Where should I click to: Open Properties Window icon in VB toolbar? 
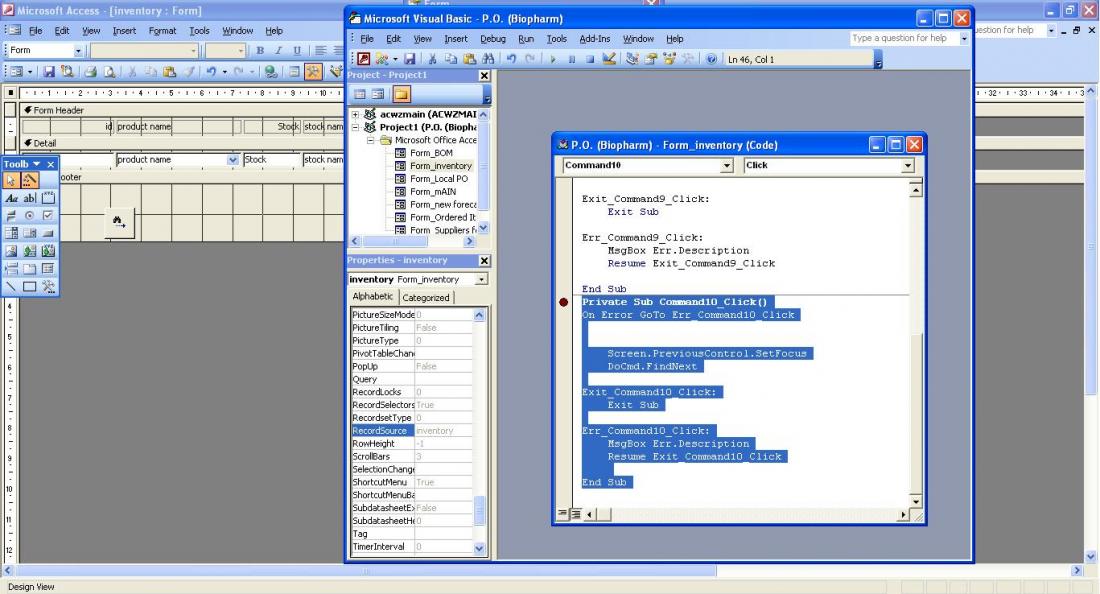(x=651, y=59)
